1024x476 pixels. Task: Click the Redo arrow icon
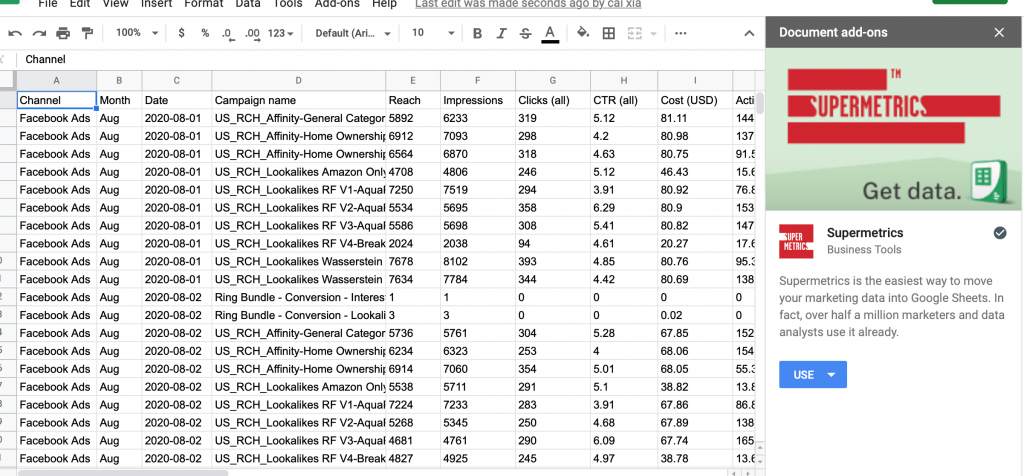[x=39, y=33]
